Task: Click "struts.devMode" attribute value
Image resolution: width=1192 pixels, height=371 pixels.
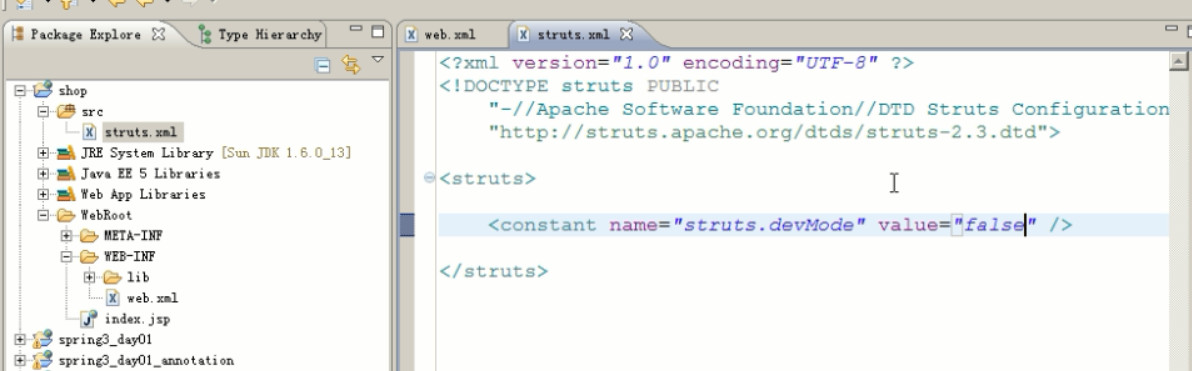Action: point(769,225)
